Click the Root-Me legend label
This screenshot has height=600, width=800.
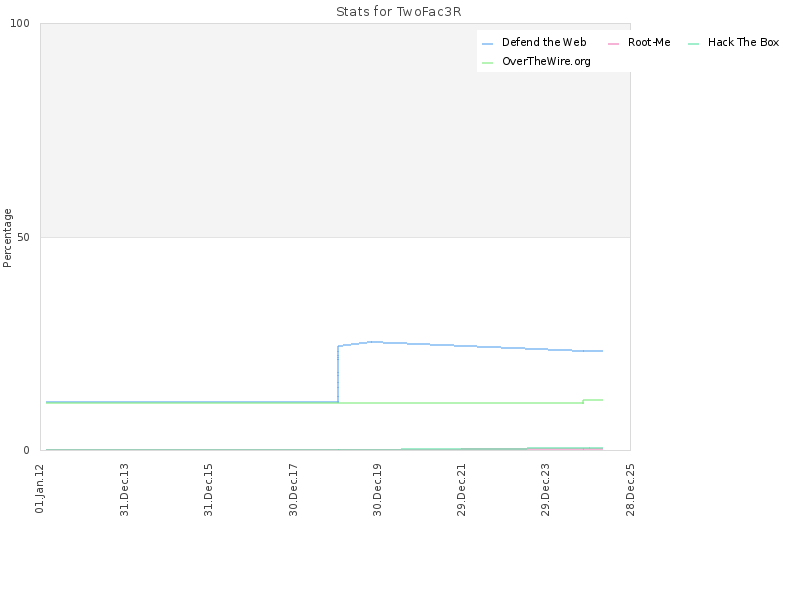pos(649,42)
